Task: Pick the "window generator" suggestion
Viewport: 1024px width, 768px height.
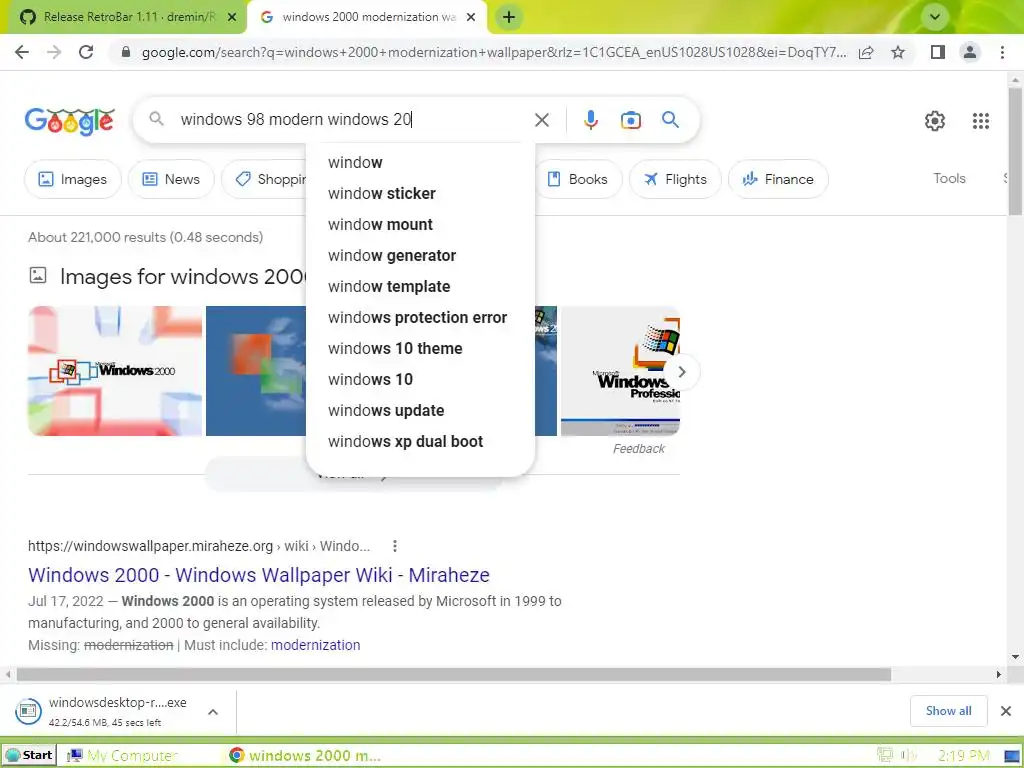Action: [x=420, y=255]
